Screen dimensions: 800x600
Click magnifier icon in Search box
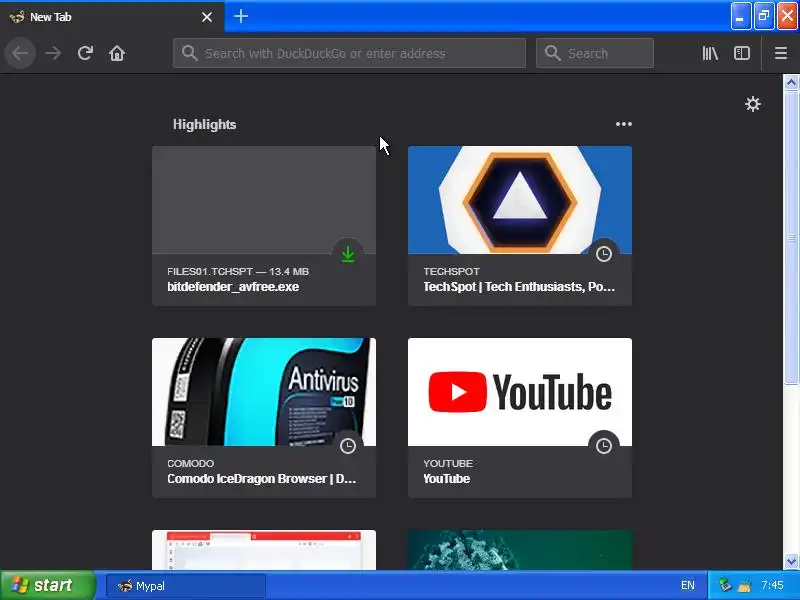tap(552, 53)
